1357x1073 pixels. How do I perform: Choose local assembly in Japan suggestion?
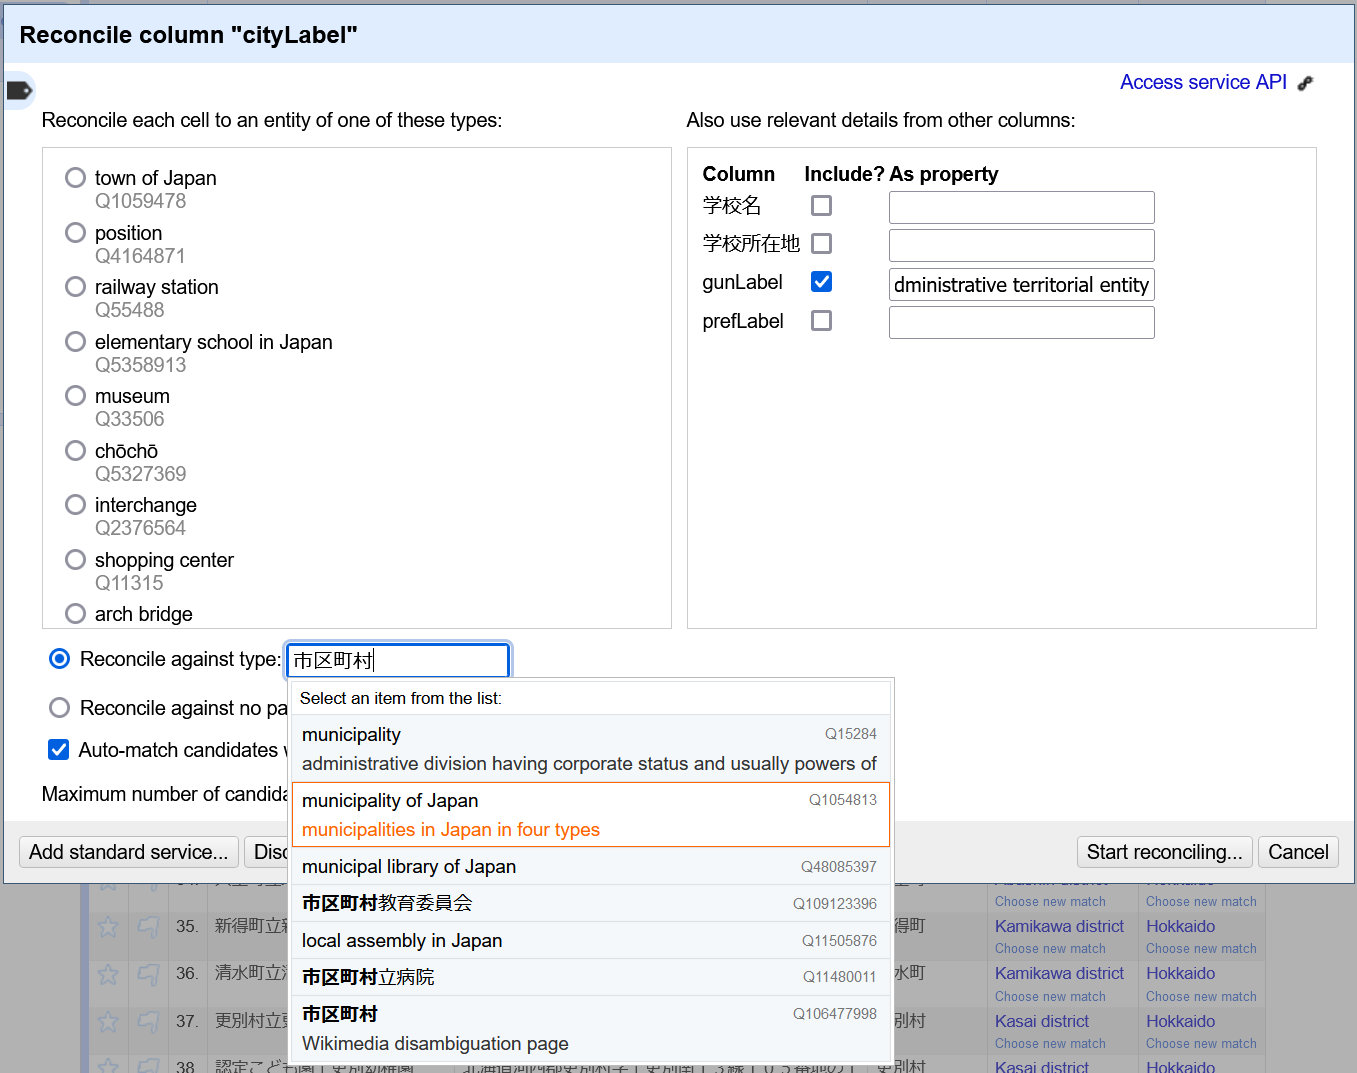(590, 941)
